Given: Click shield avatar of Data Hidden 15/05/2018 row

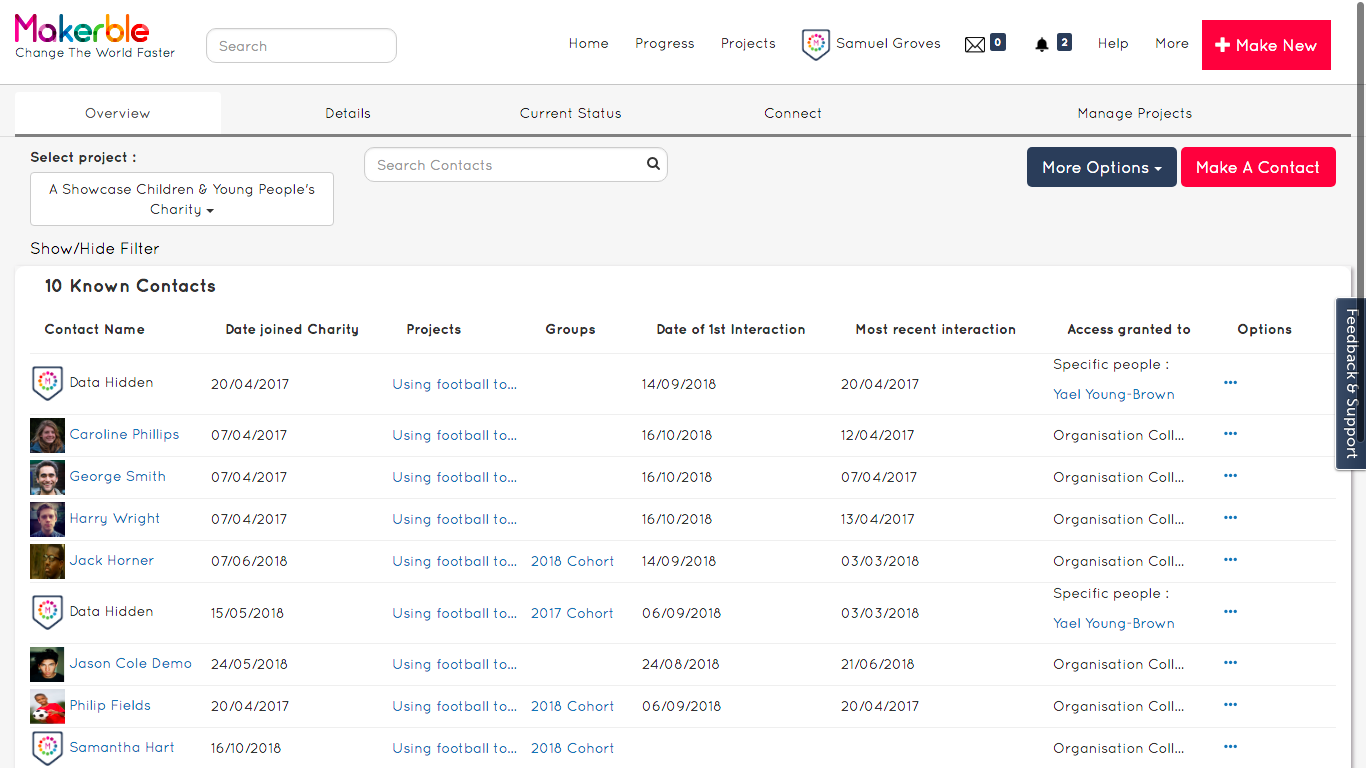Looking at the screenshot, I should (47, 612).
